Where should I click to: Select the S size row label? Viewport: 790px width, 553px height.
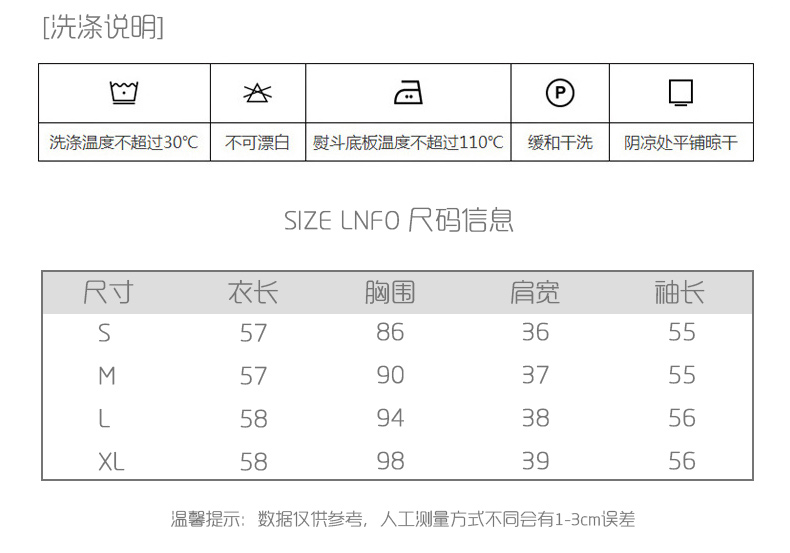tap(105, 333)
